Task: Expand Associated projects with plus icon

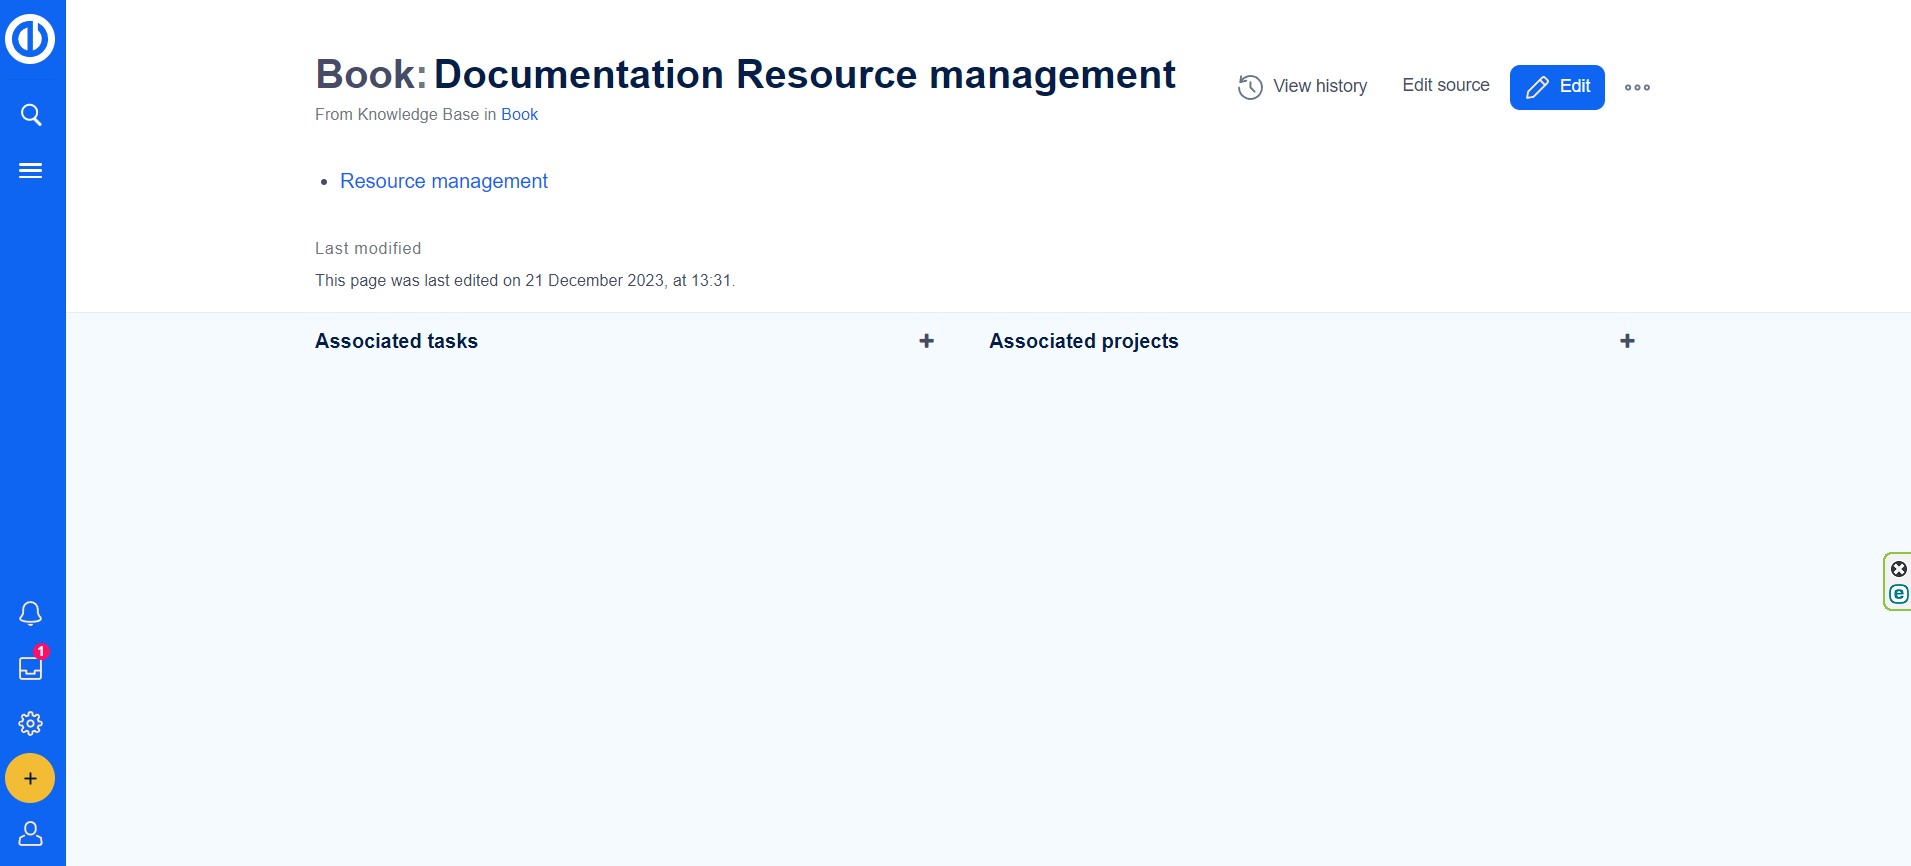Action: (x=1627, y=341)
